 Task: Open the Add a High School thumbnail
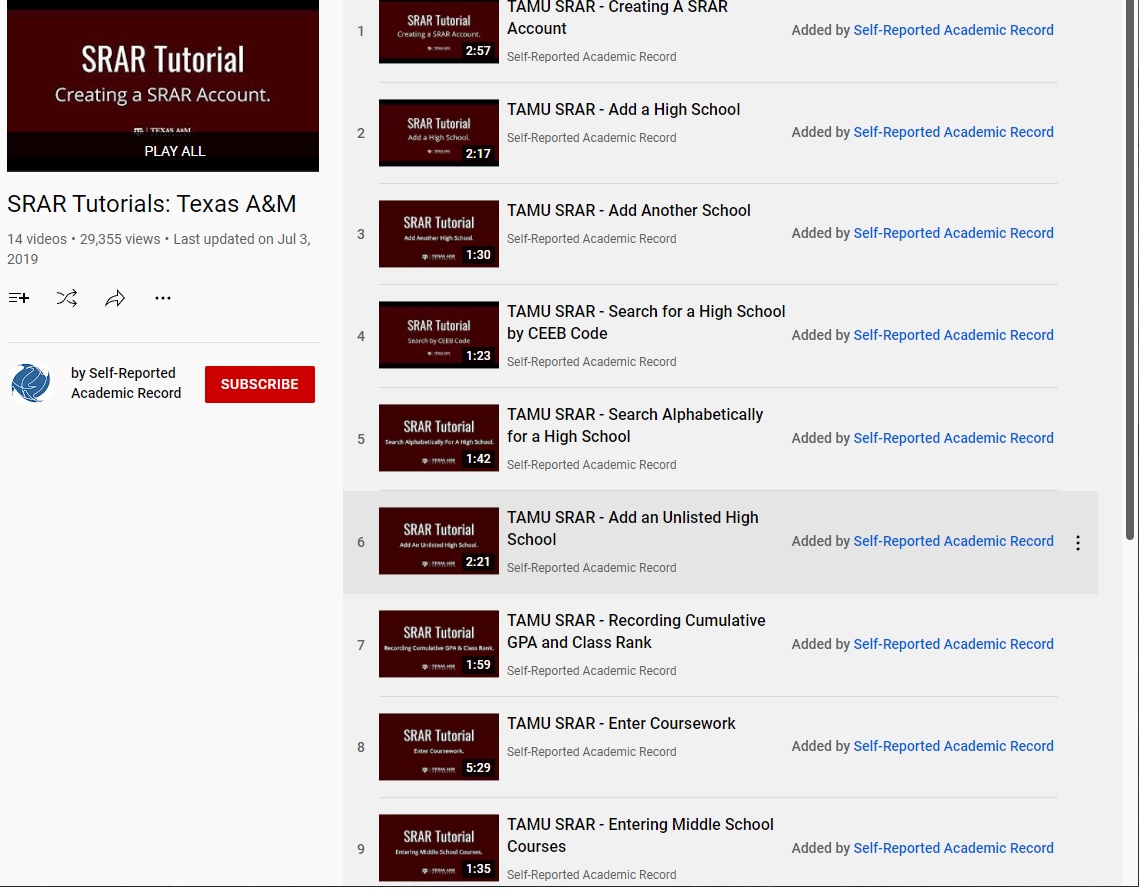point(439,133)
